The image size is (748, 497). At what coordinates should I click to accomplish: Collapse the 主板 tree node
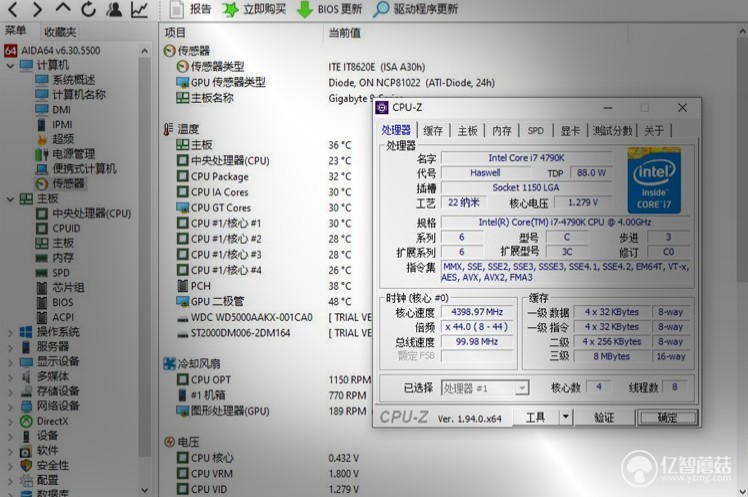coord(10,199)
